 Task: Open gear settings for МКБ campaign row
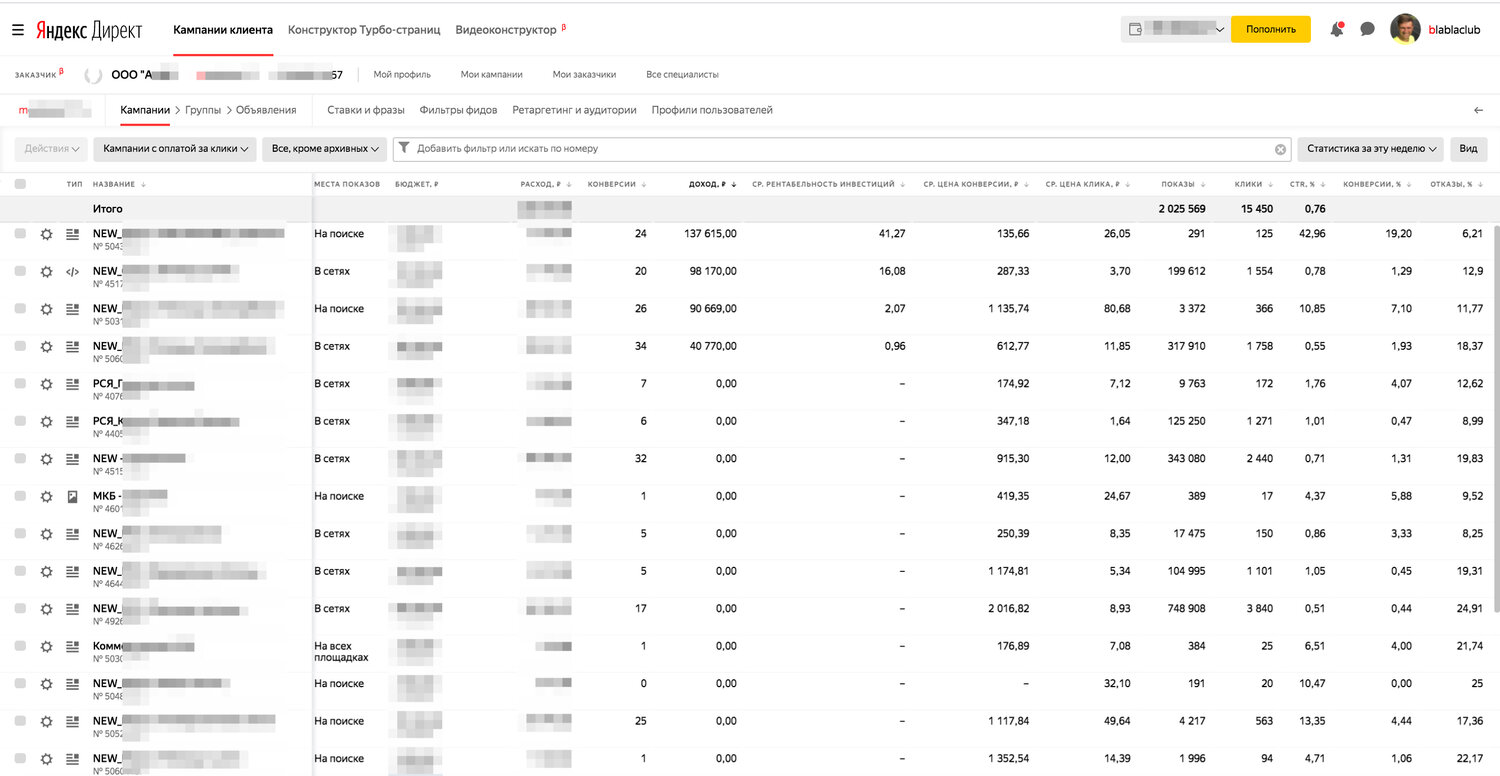coord(46,496)
